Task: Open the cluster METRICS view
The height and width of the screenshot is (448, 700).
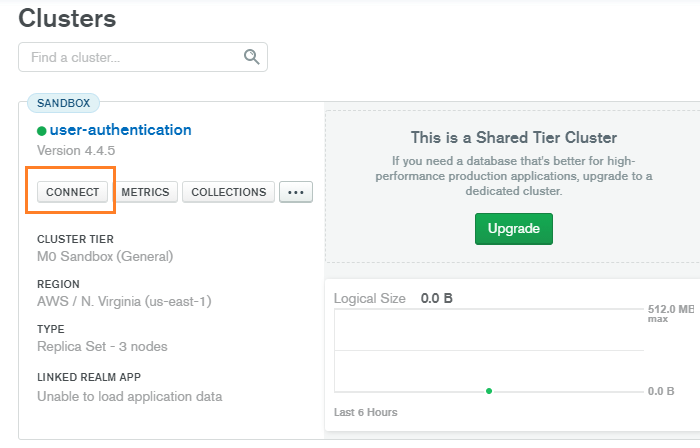Action: coord(147,192)
